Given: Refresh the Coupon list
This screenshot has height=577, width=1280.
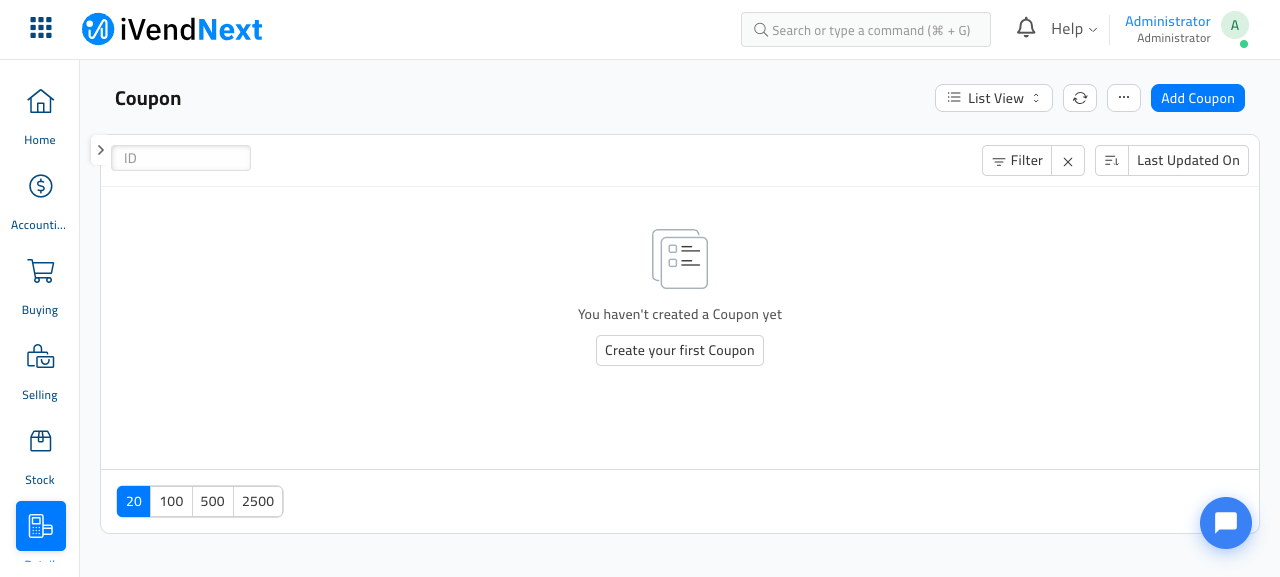Looking at the screenshot, I should click(x=1080, y=98).
